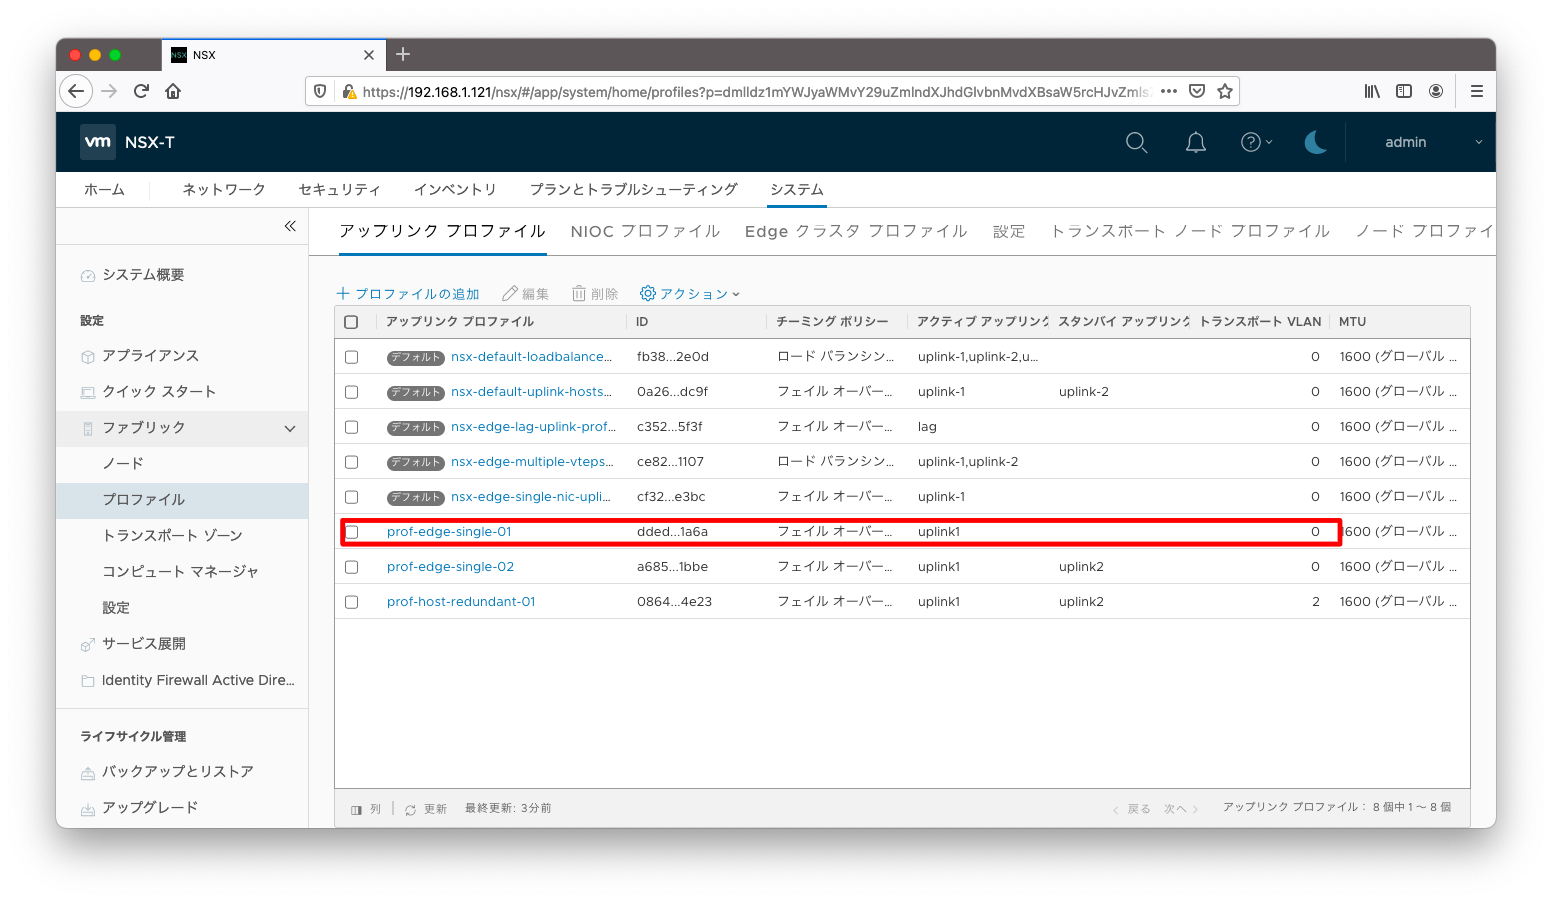Open the admin user dropdown

pyautogui.click(x=1433, y=142)
